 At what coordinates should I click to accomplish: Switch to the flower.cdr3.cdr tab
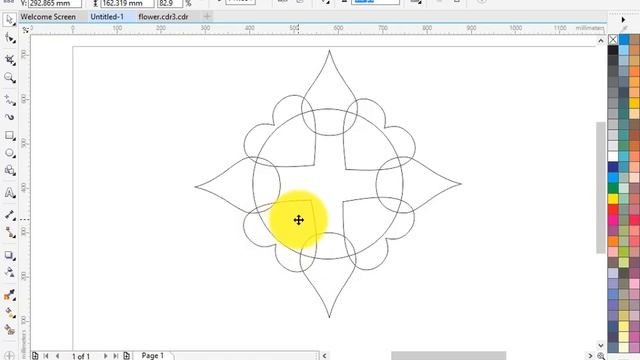pyautogui.click(x=163, y=17)
